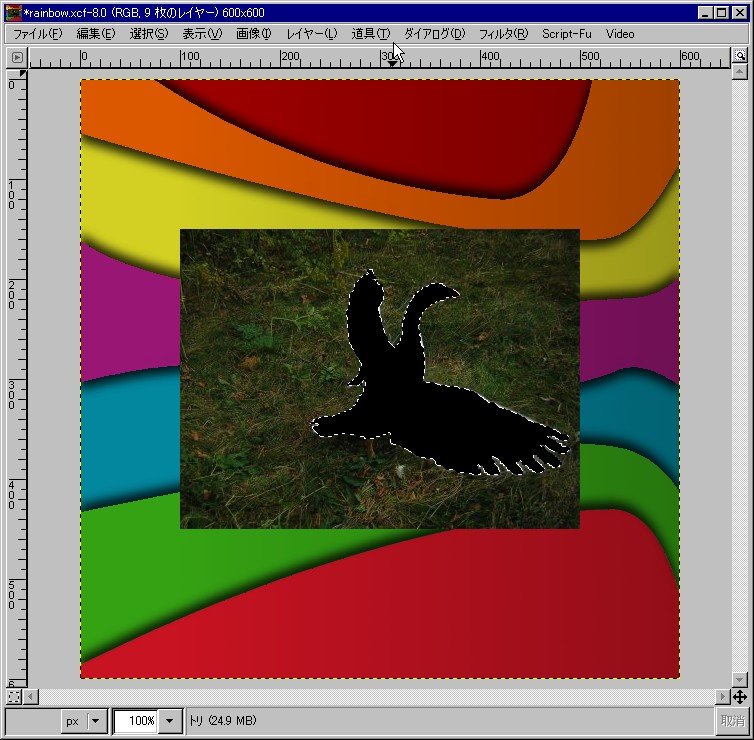Click the image menu arrow beside ruler
Viewport: 754px width, 740px height.
17,57
